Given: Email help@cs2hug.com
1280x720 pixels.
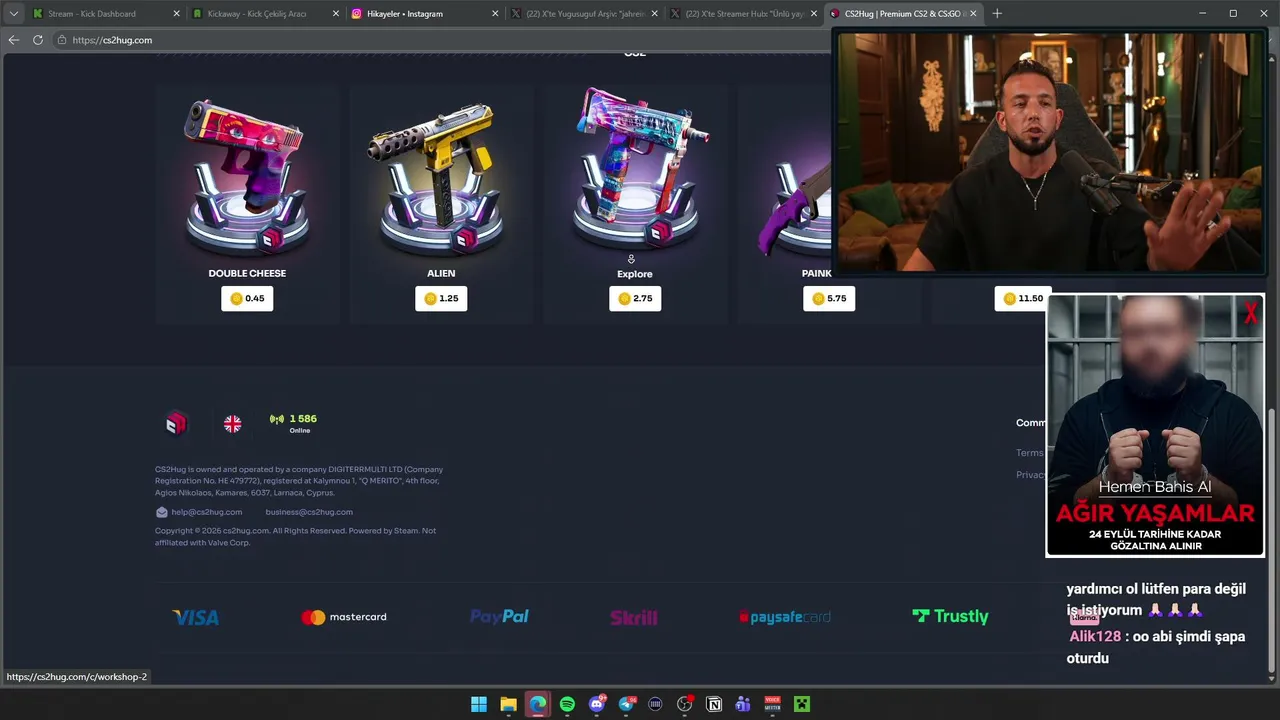Looking at the screenshot, I should click(206, 512).
